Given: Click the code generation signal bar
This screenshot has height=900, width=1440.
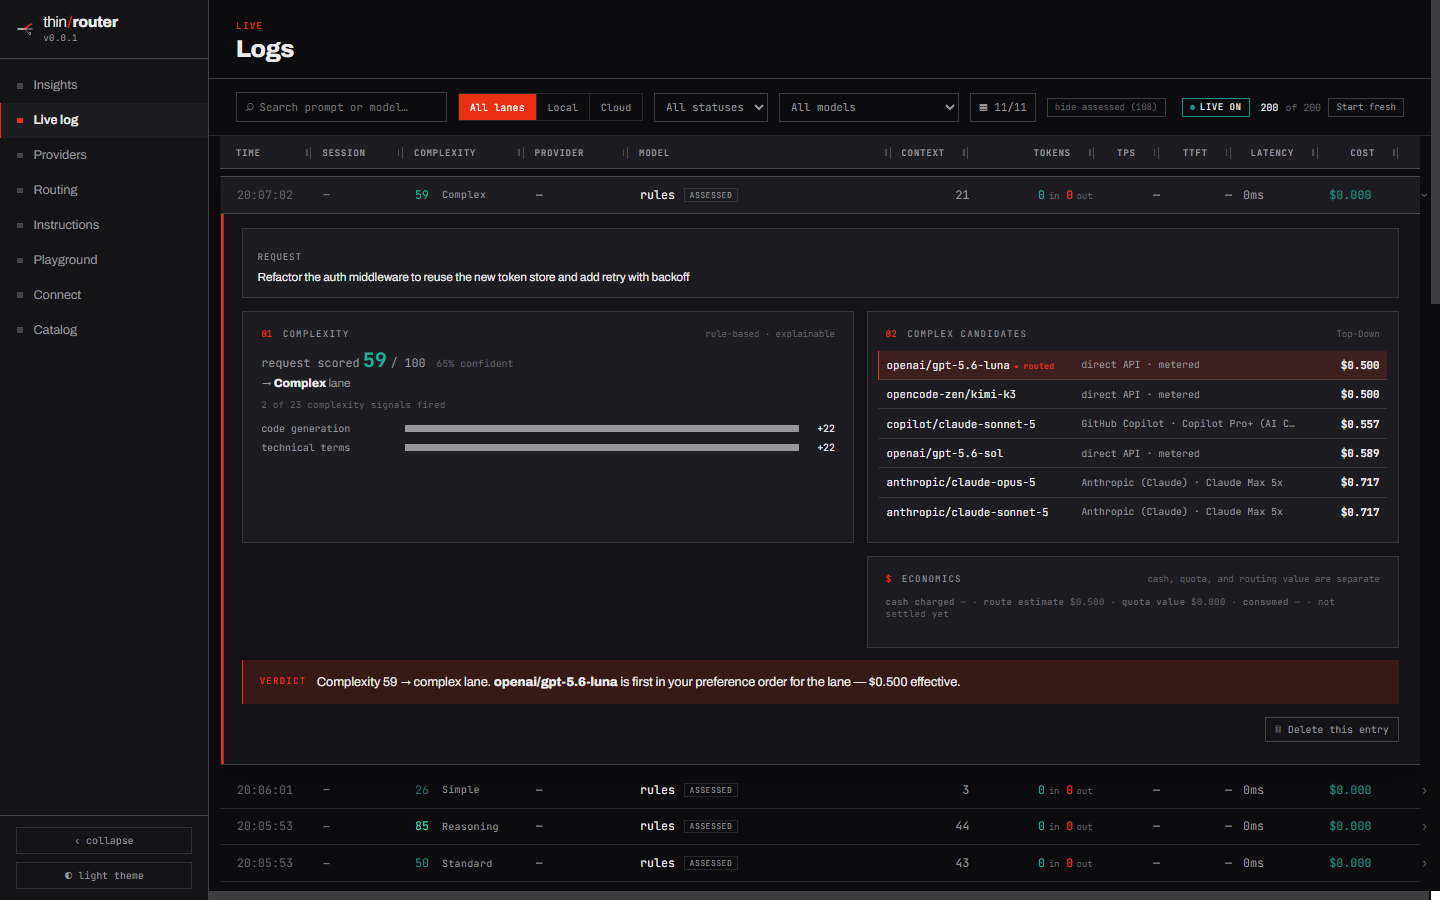Looking at the screenshot, I should [x=602, y=429].
